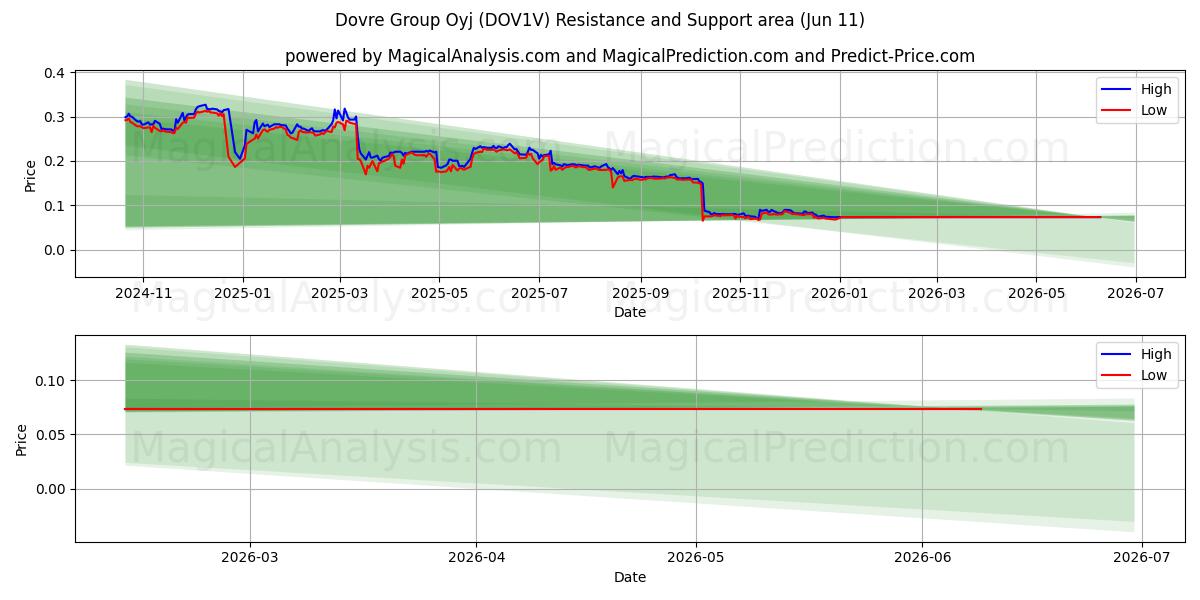This screenshot has height=600, width=1200.
Task: Click the bottom chart '2026-04' tick label
Action: [476, 557]
